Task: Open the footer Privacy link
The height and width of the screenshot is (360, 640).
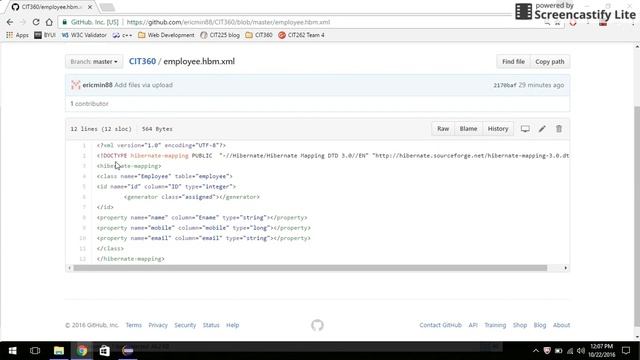Action: 158,325
